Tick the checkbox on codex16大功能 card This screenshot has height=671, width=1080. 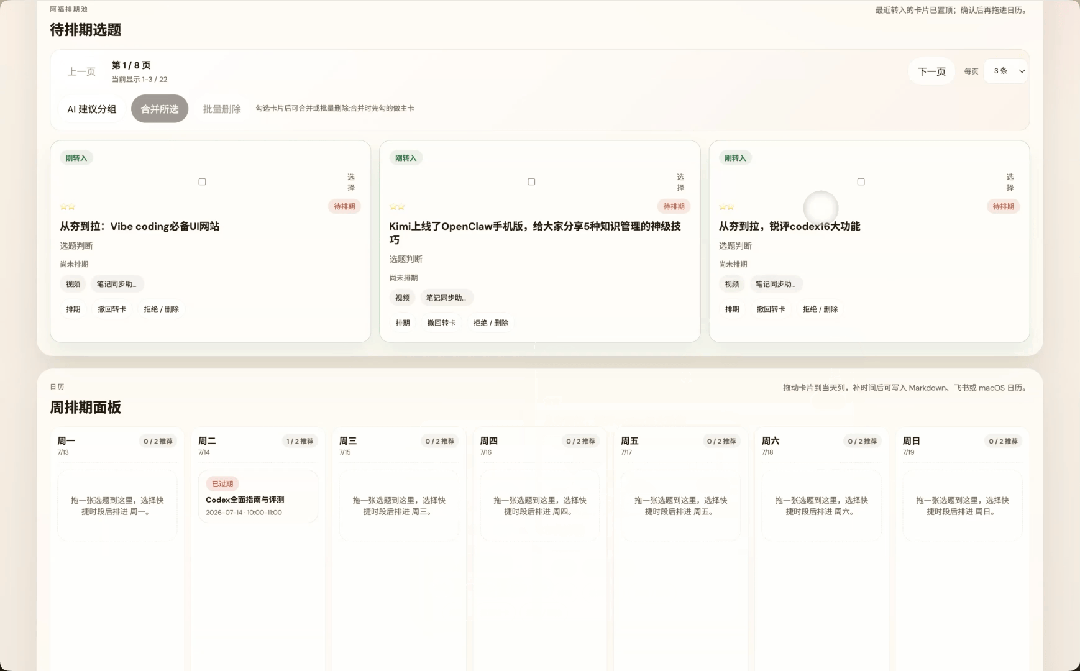[x=861, y=182]
